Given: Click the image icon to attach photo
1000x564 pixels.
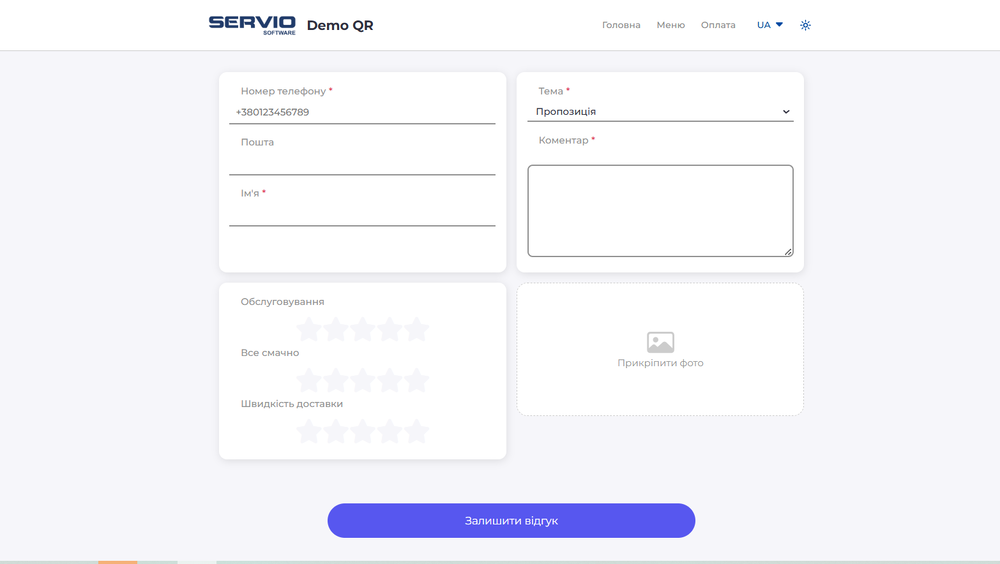Looking at the screenshot, I should point(660,342).
